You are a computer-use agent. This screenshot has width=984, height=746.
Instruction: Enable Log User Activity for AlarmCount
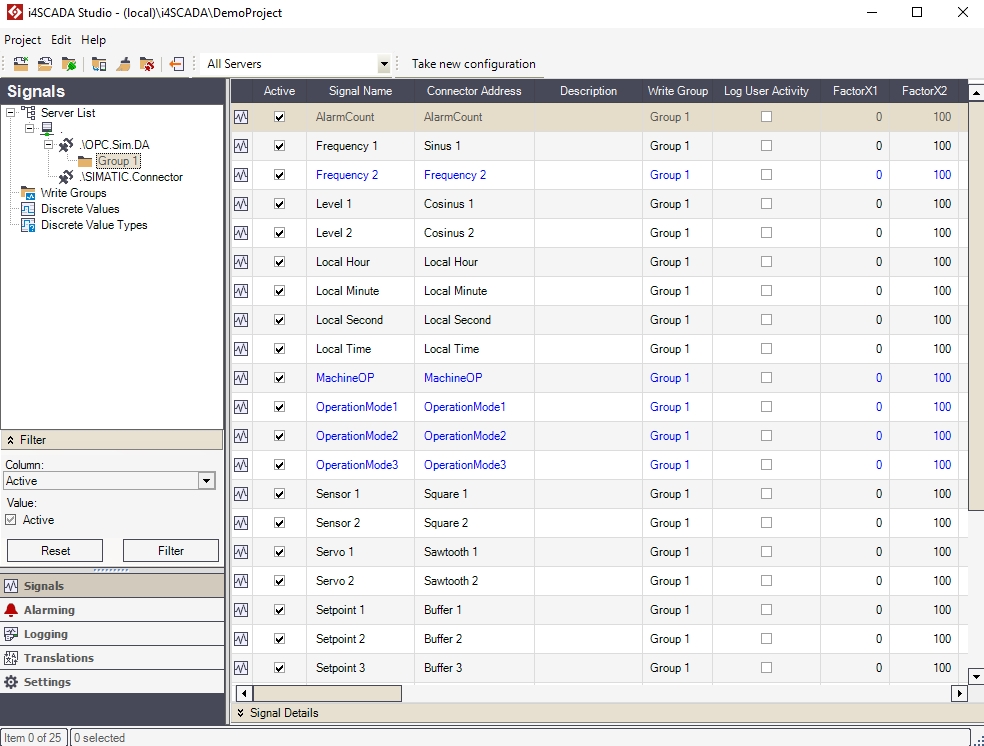tap(766, 117)
